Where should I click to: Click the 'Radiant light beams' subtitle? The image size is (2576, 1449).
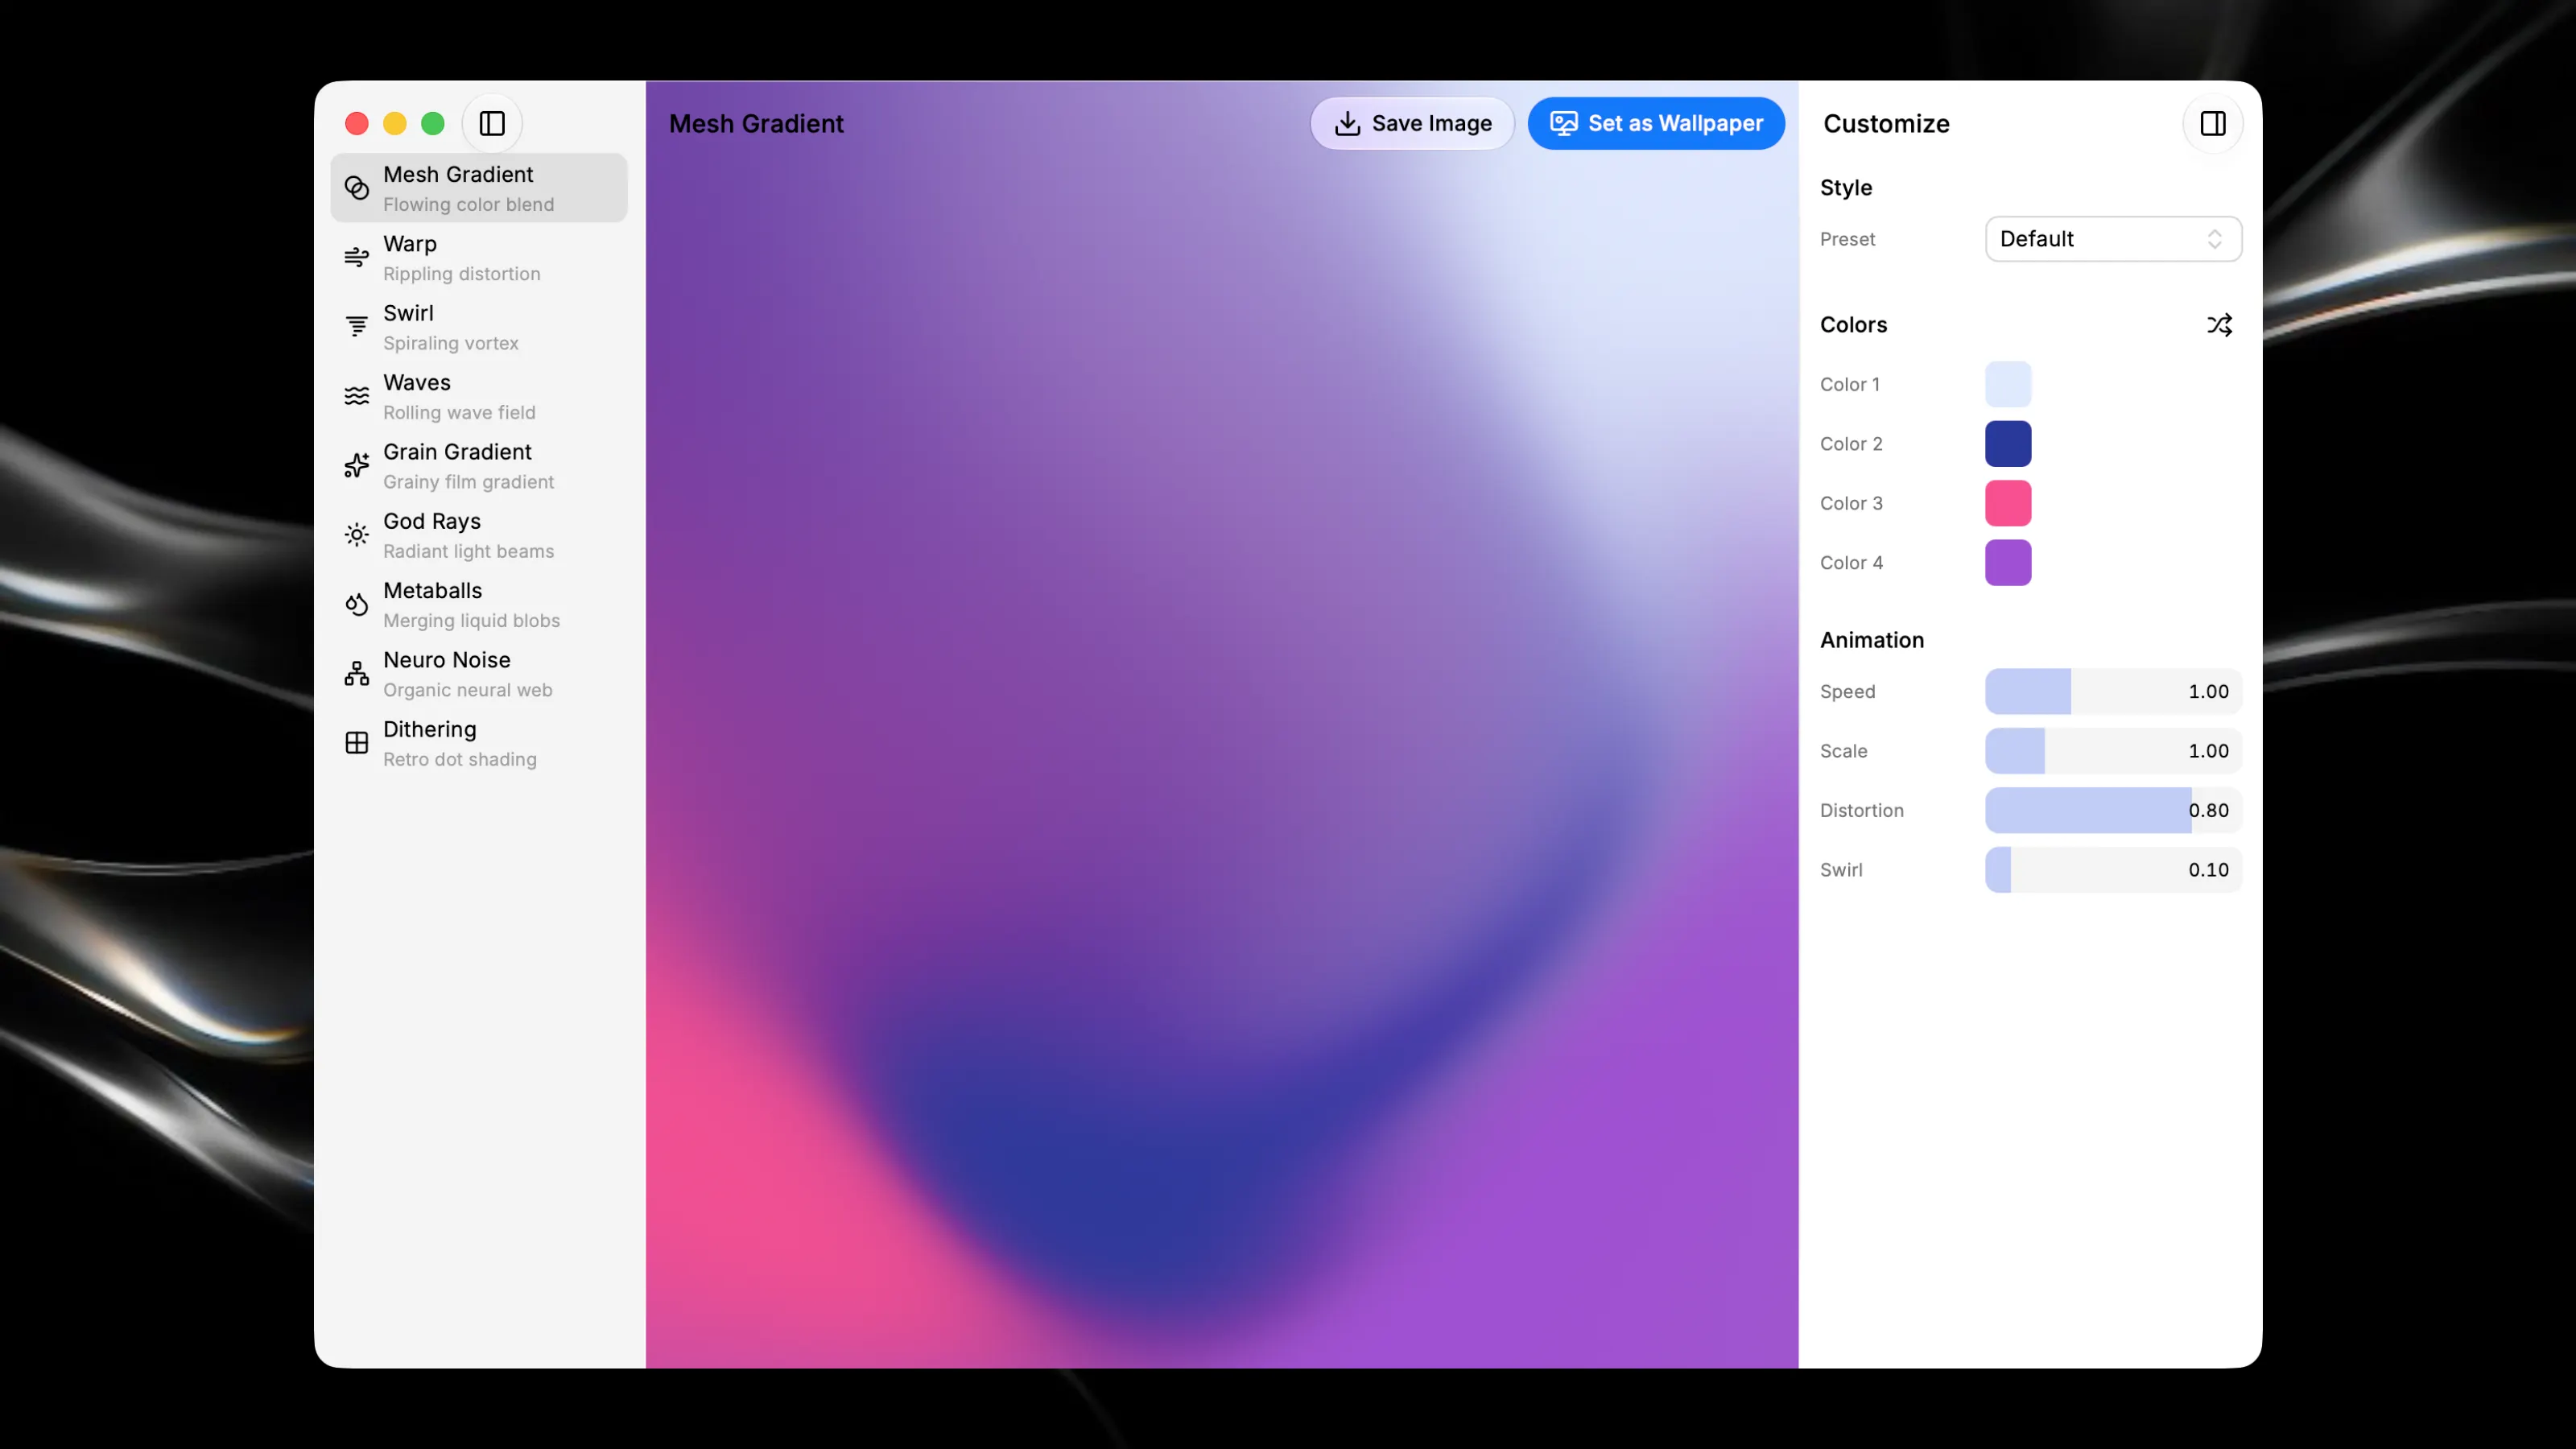(468, 552)
